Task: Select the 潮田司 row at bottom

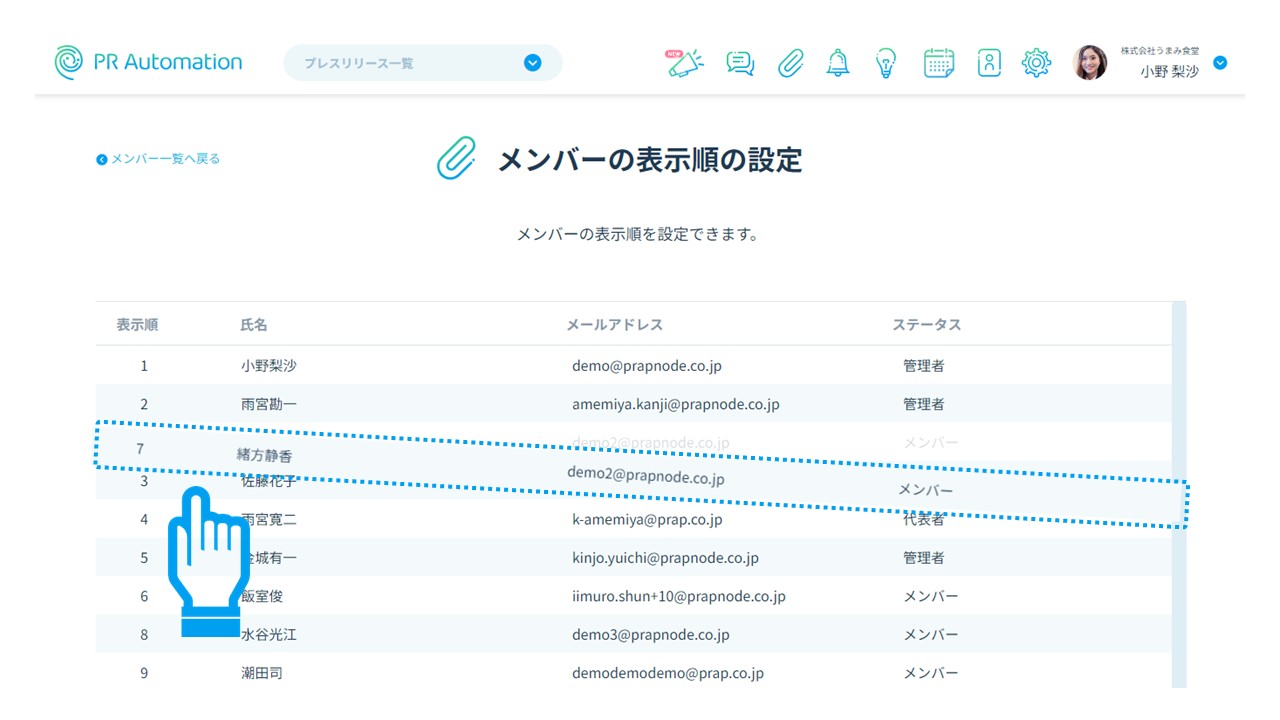Action: coord(262,673)
